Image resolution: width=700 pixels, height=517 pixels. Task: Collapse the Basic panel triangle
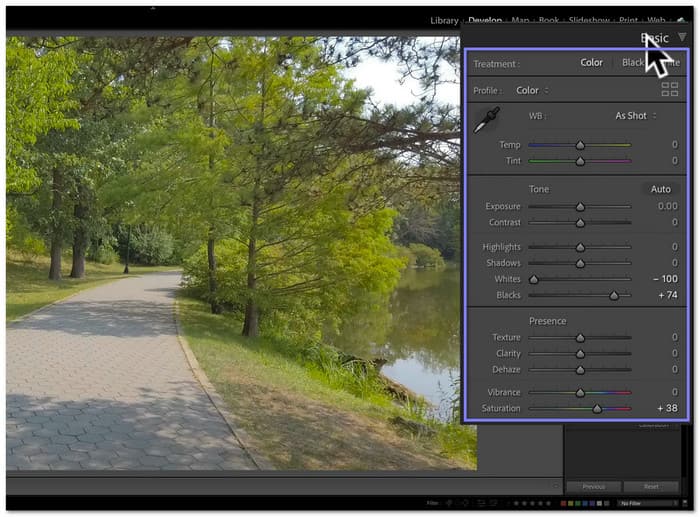pos(682,38)
